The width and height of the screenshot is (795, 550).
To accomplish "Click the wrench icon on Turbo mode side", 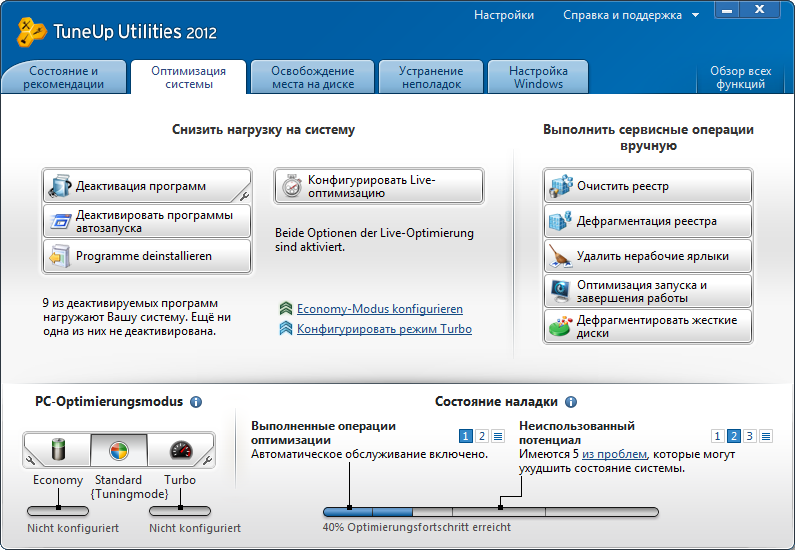I will pos(207,460).
